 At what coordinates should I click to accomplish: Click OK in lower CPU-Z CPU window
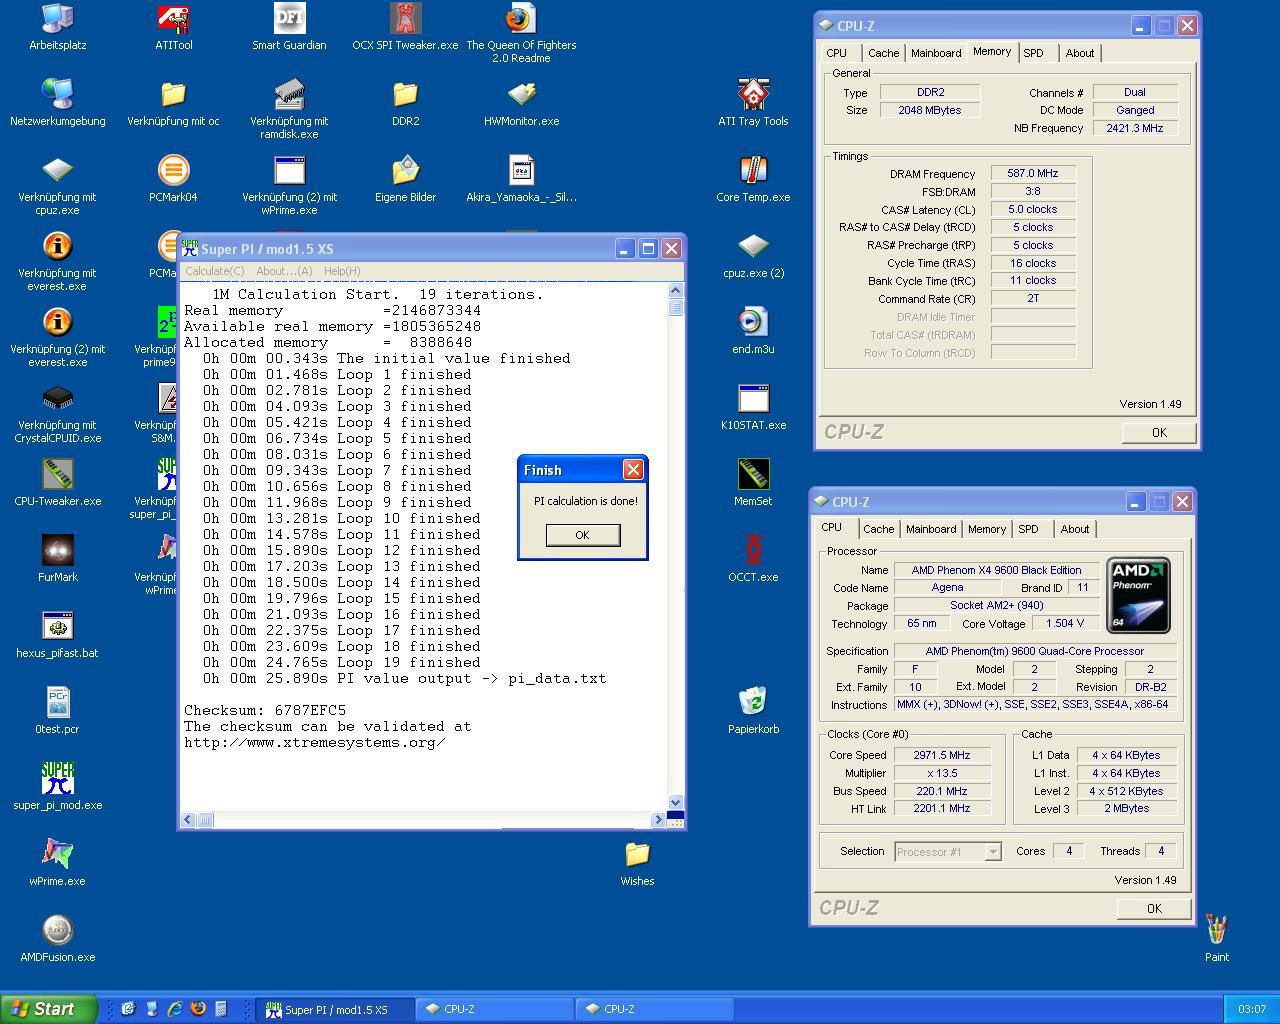coord(1154,909)
